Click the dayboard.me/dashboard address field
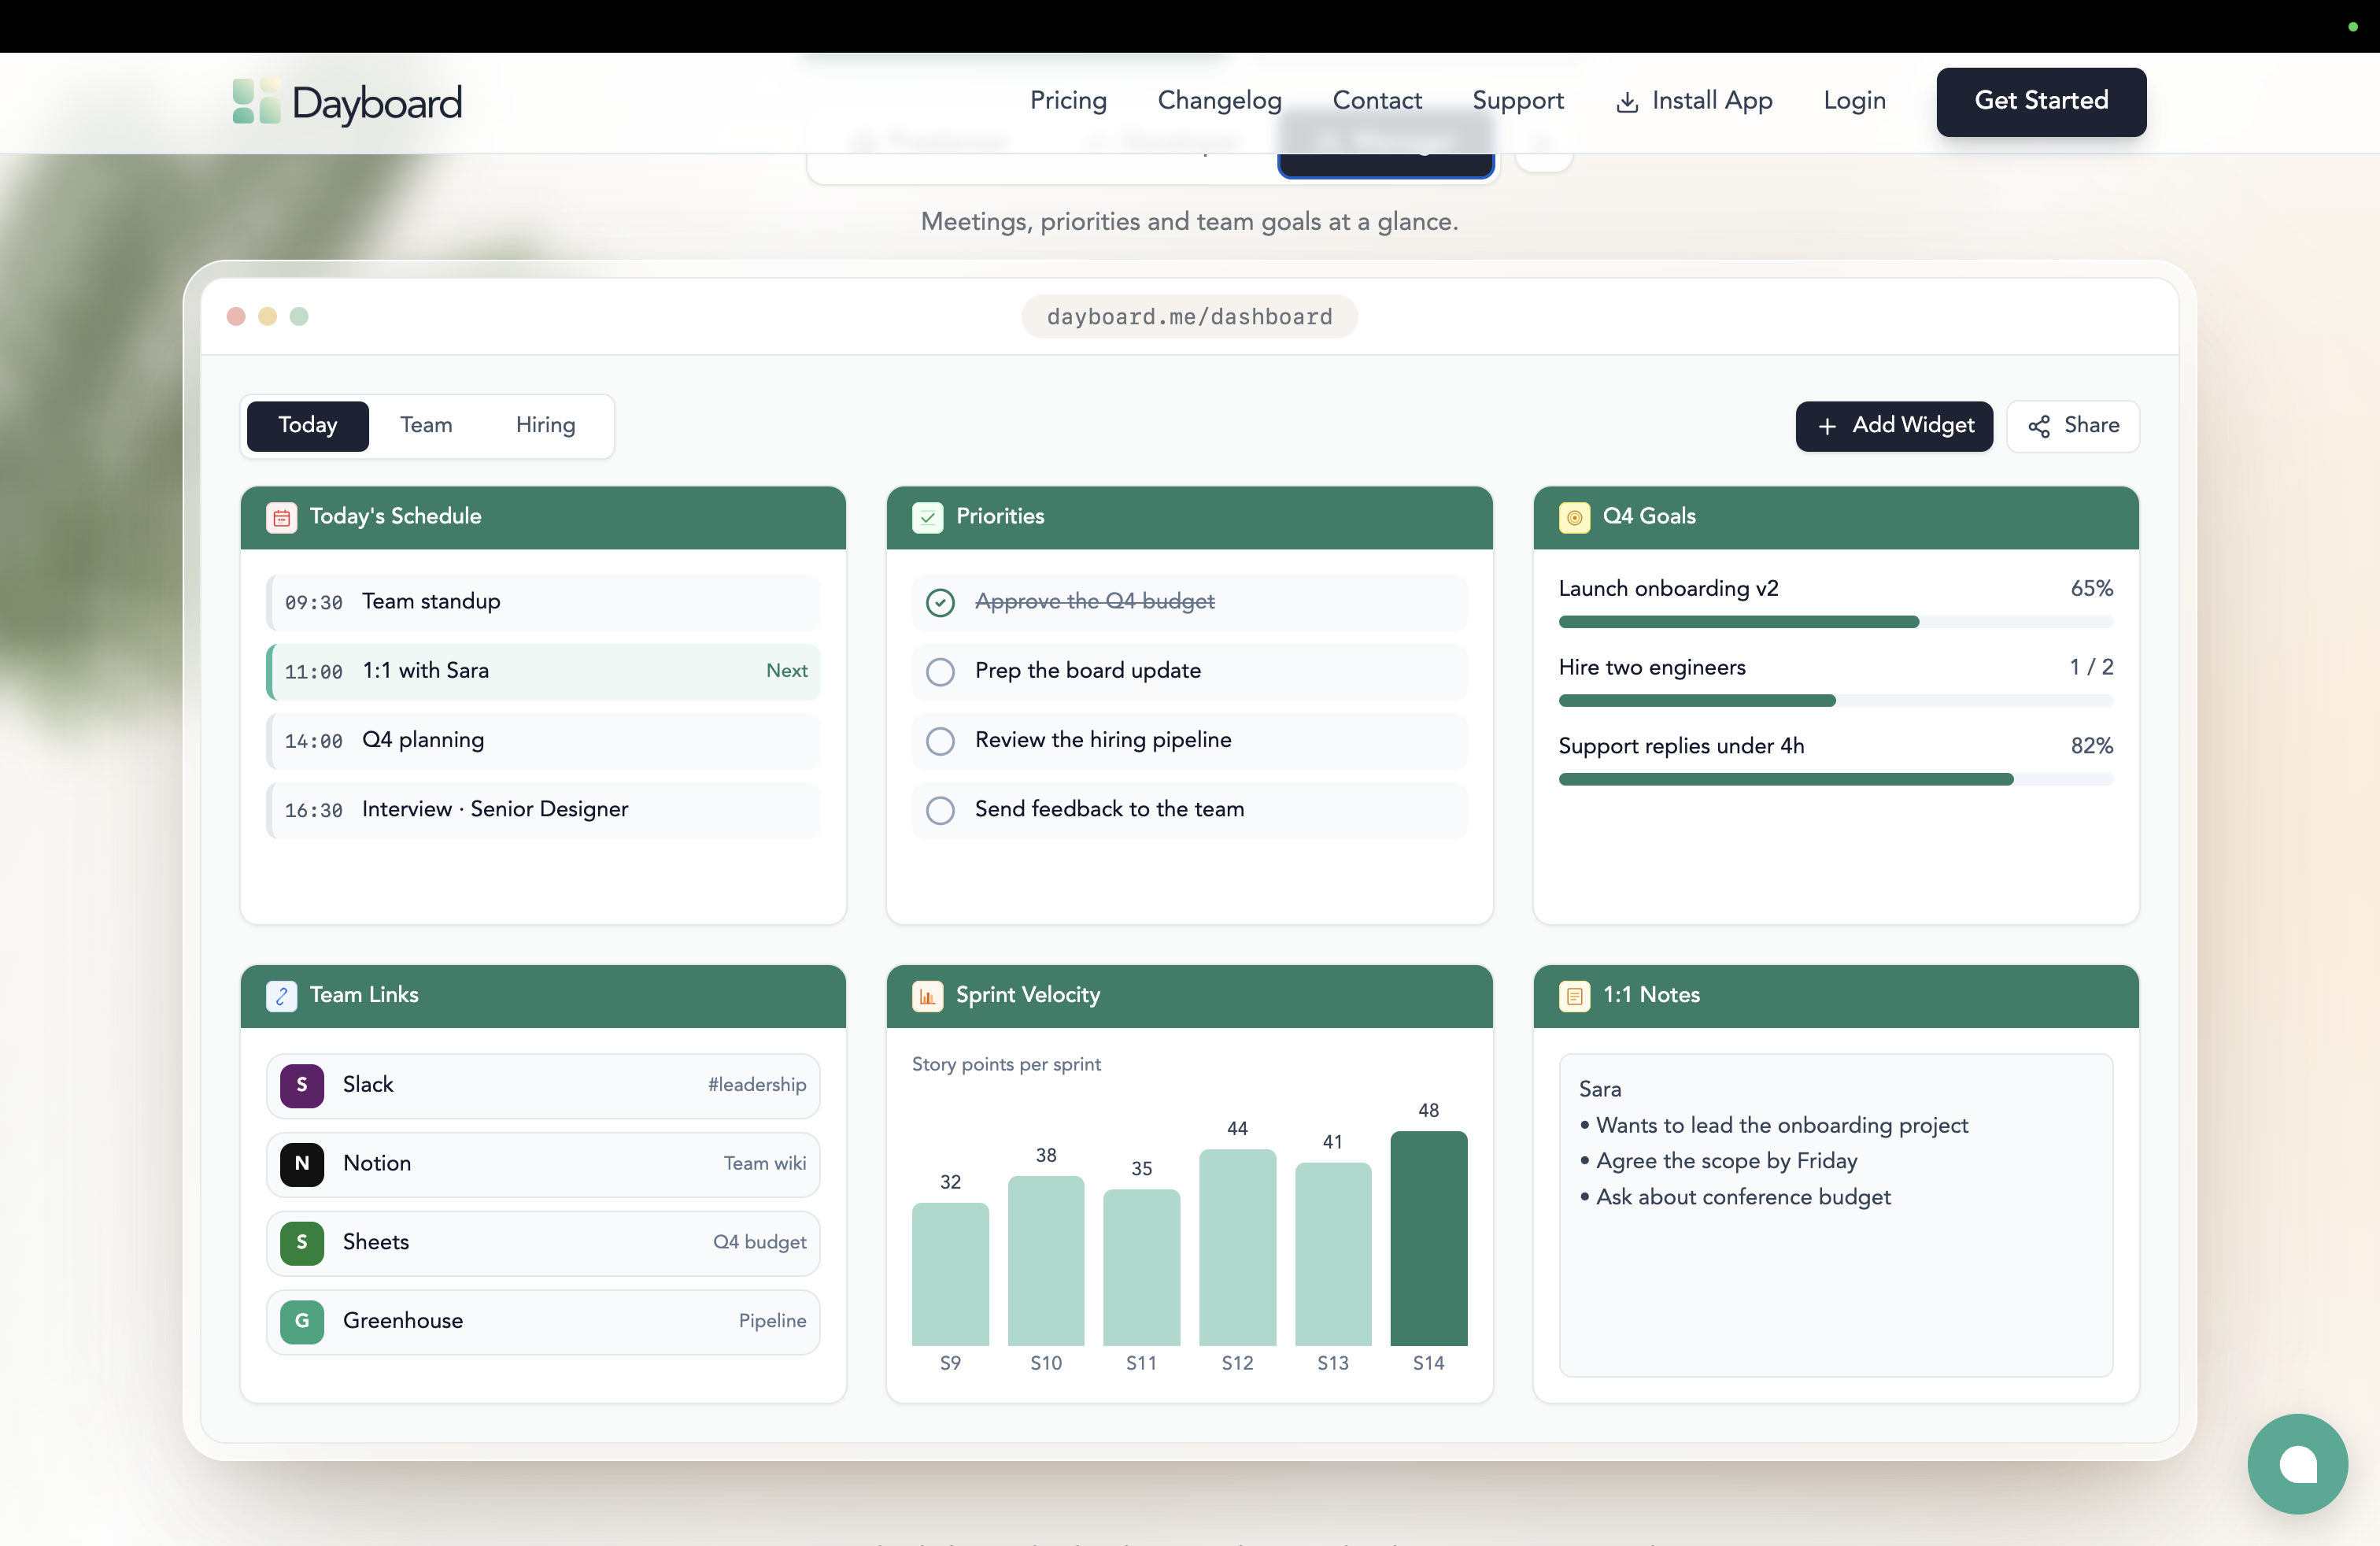 point(1189,317)
